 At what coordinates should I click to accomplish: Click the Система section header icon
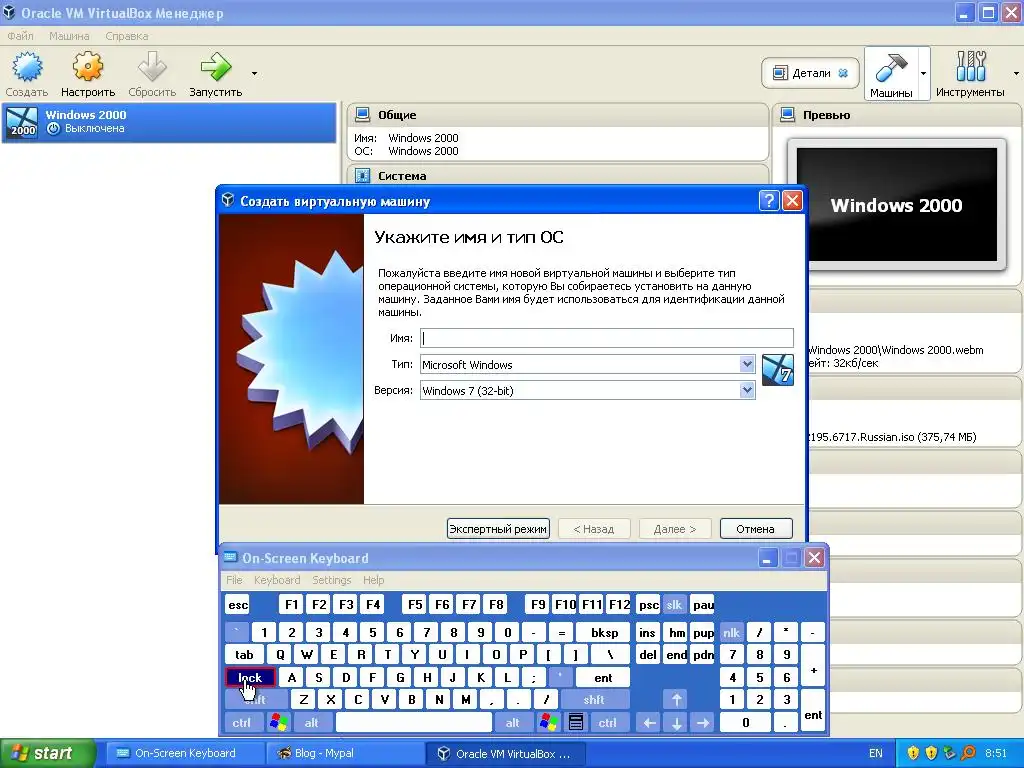click(362, 176)
